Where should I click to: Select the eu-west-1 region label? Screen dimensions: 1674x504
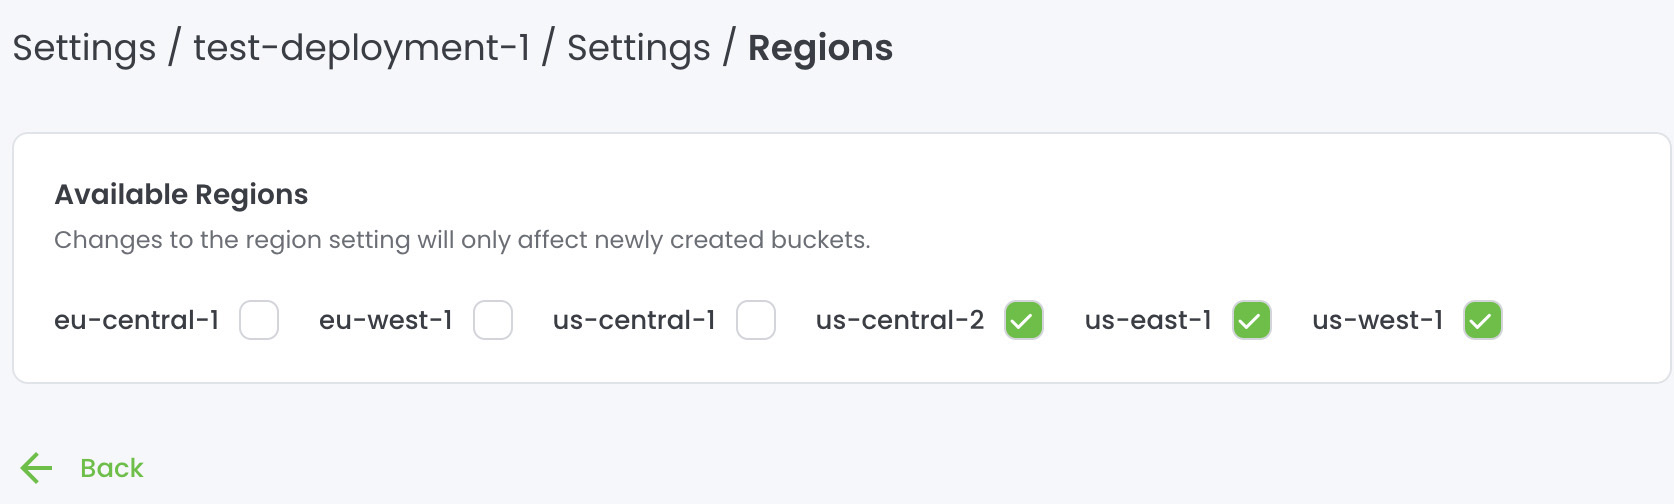pos(386,320)
